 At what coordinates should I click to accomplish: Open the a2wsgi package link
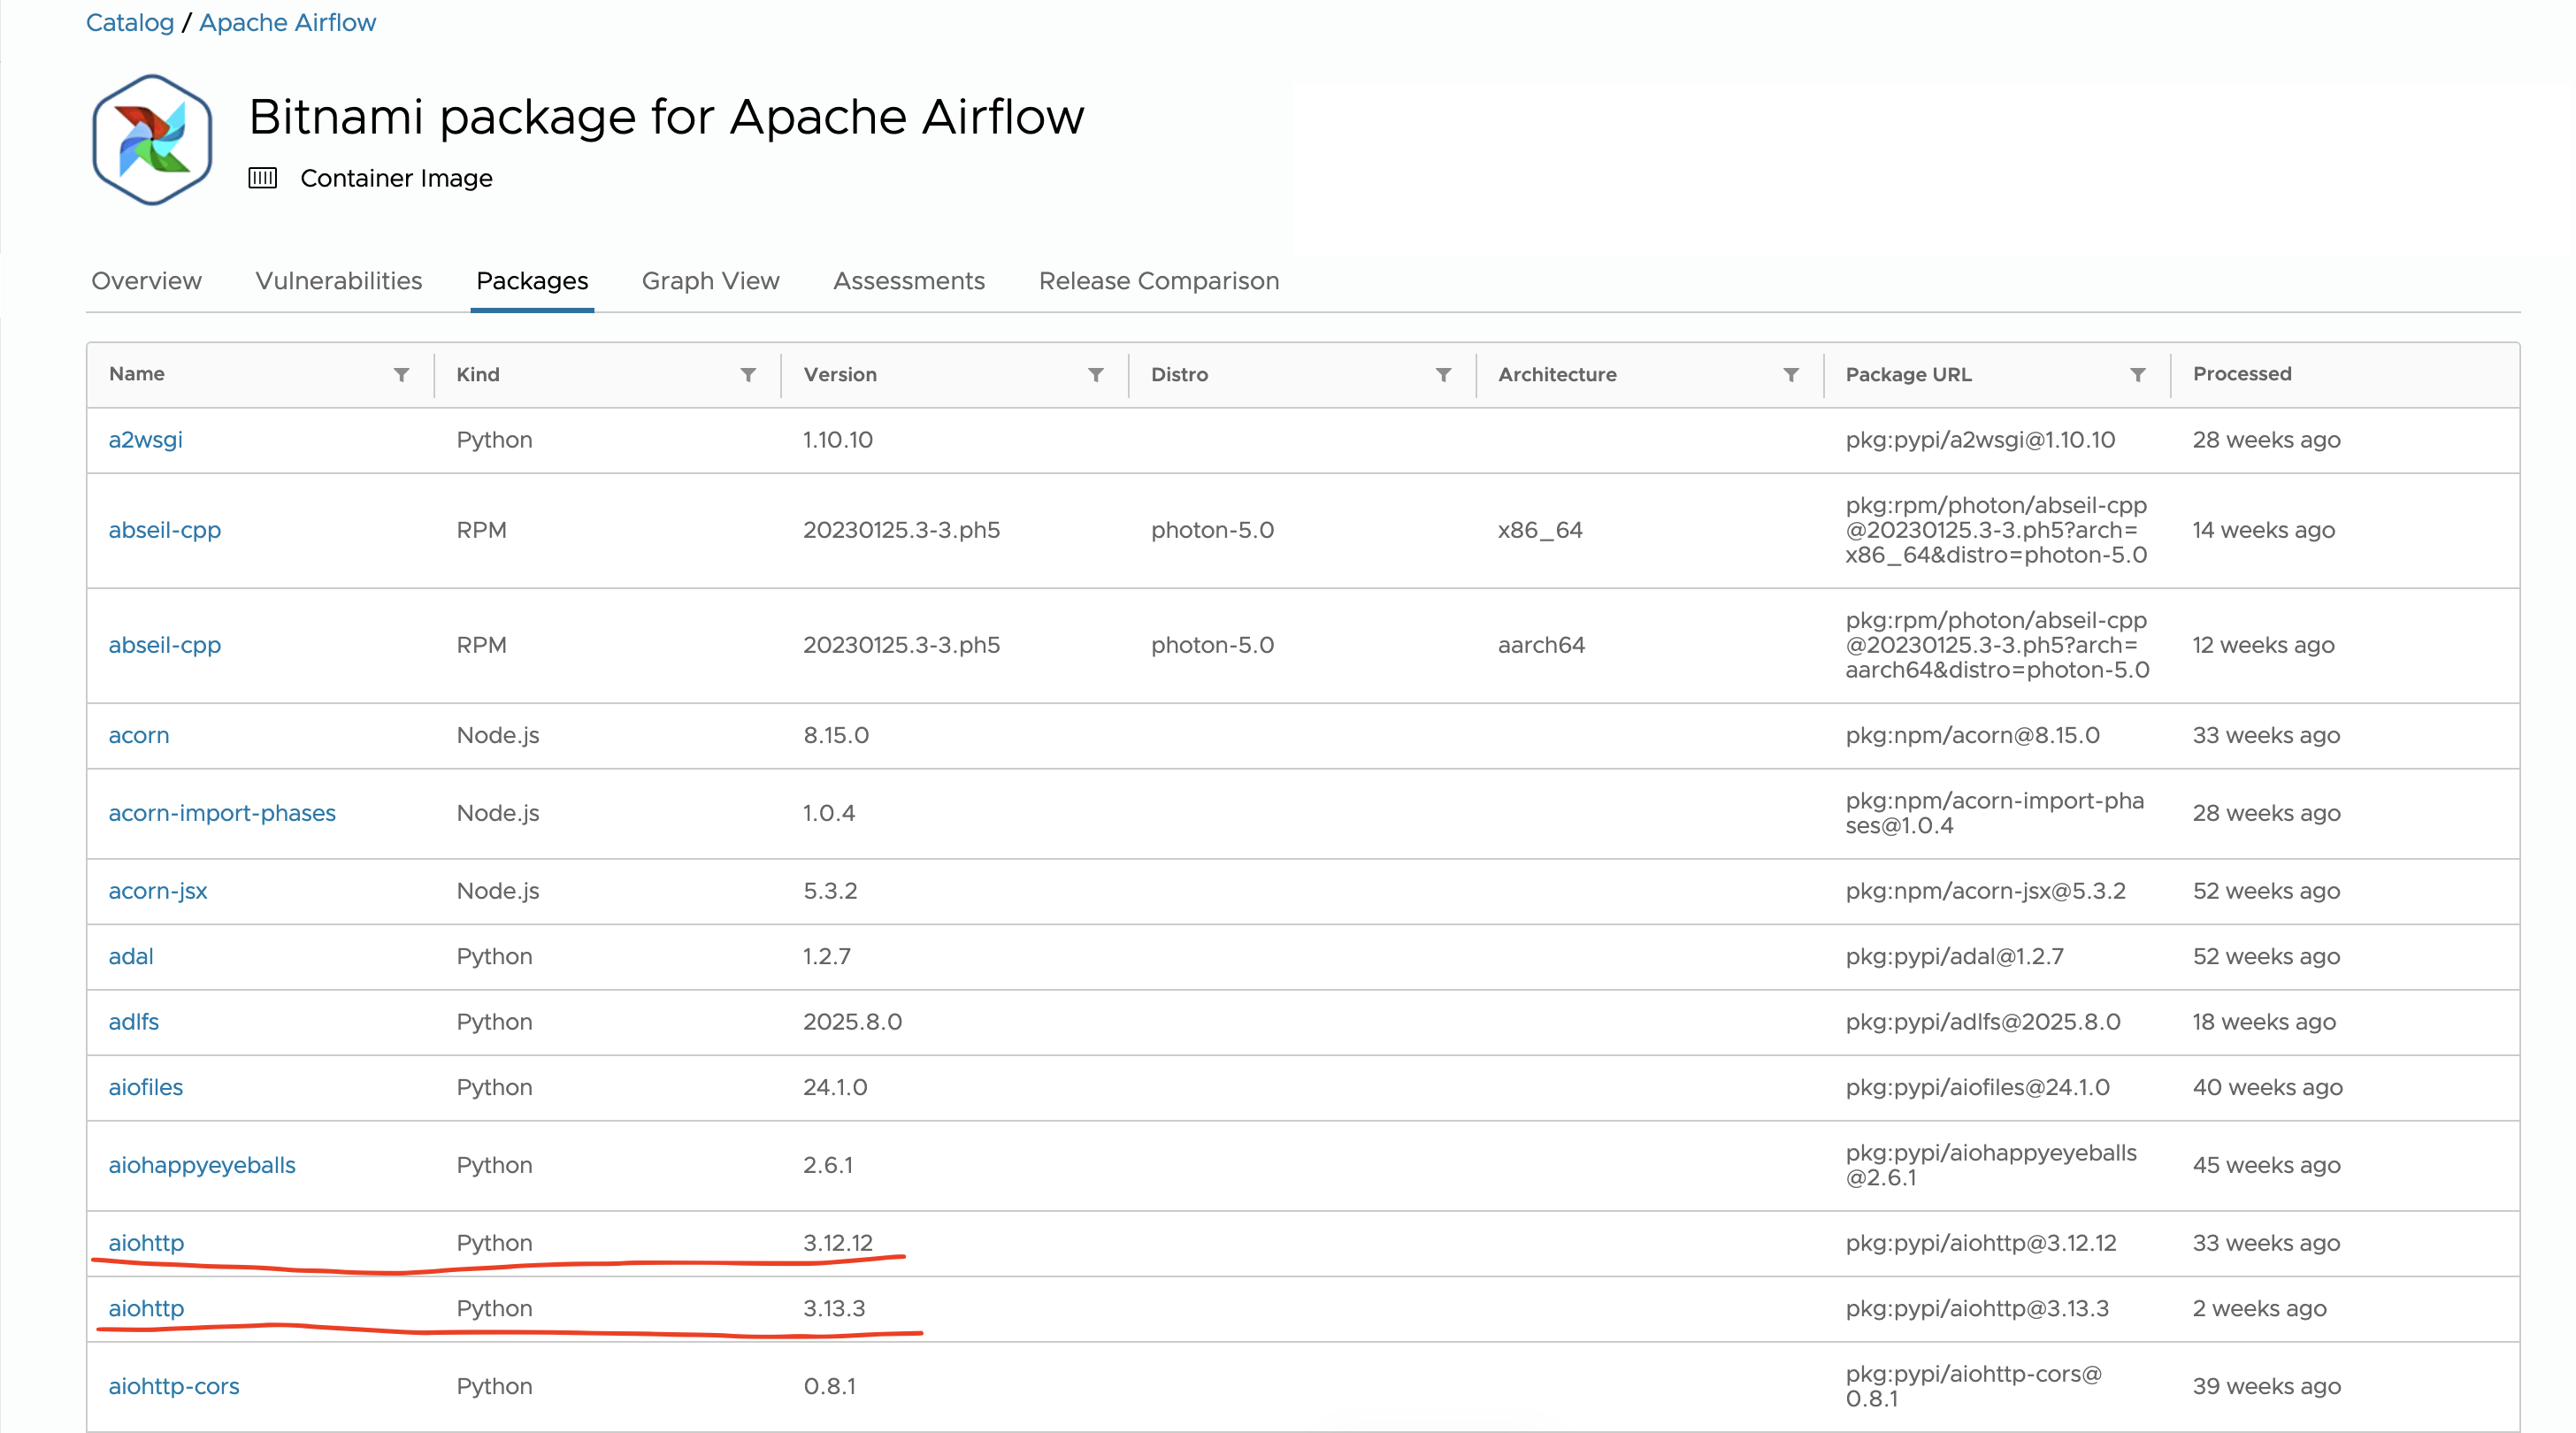pyautogui.click(x=145, y=440)
